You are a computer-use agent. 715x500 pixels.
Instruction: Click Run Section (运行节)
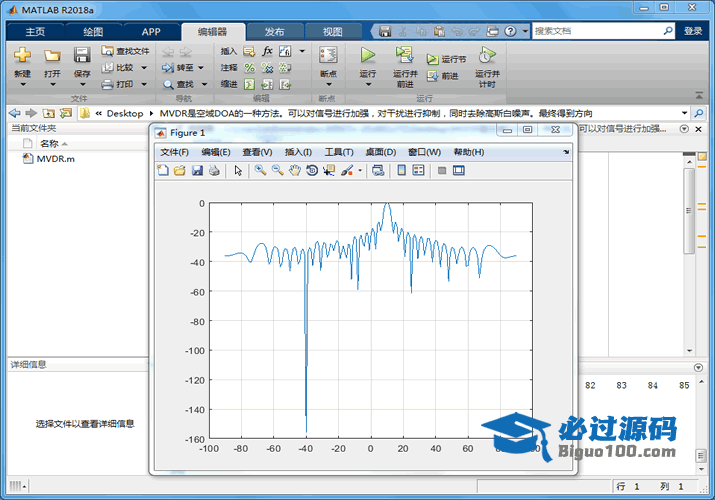pos(446,59)
